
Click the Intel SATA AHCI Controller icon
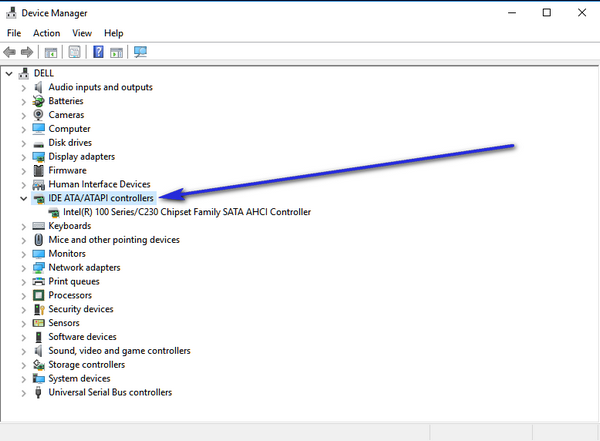[x=54, y=212]
